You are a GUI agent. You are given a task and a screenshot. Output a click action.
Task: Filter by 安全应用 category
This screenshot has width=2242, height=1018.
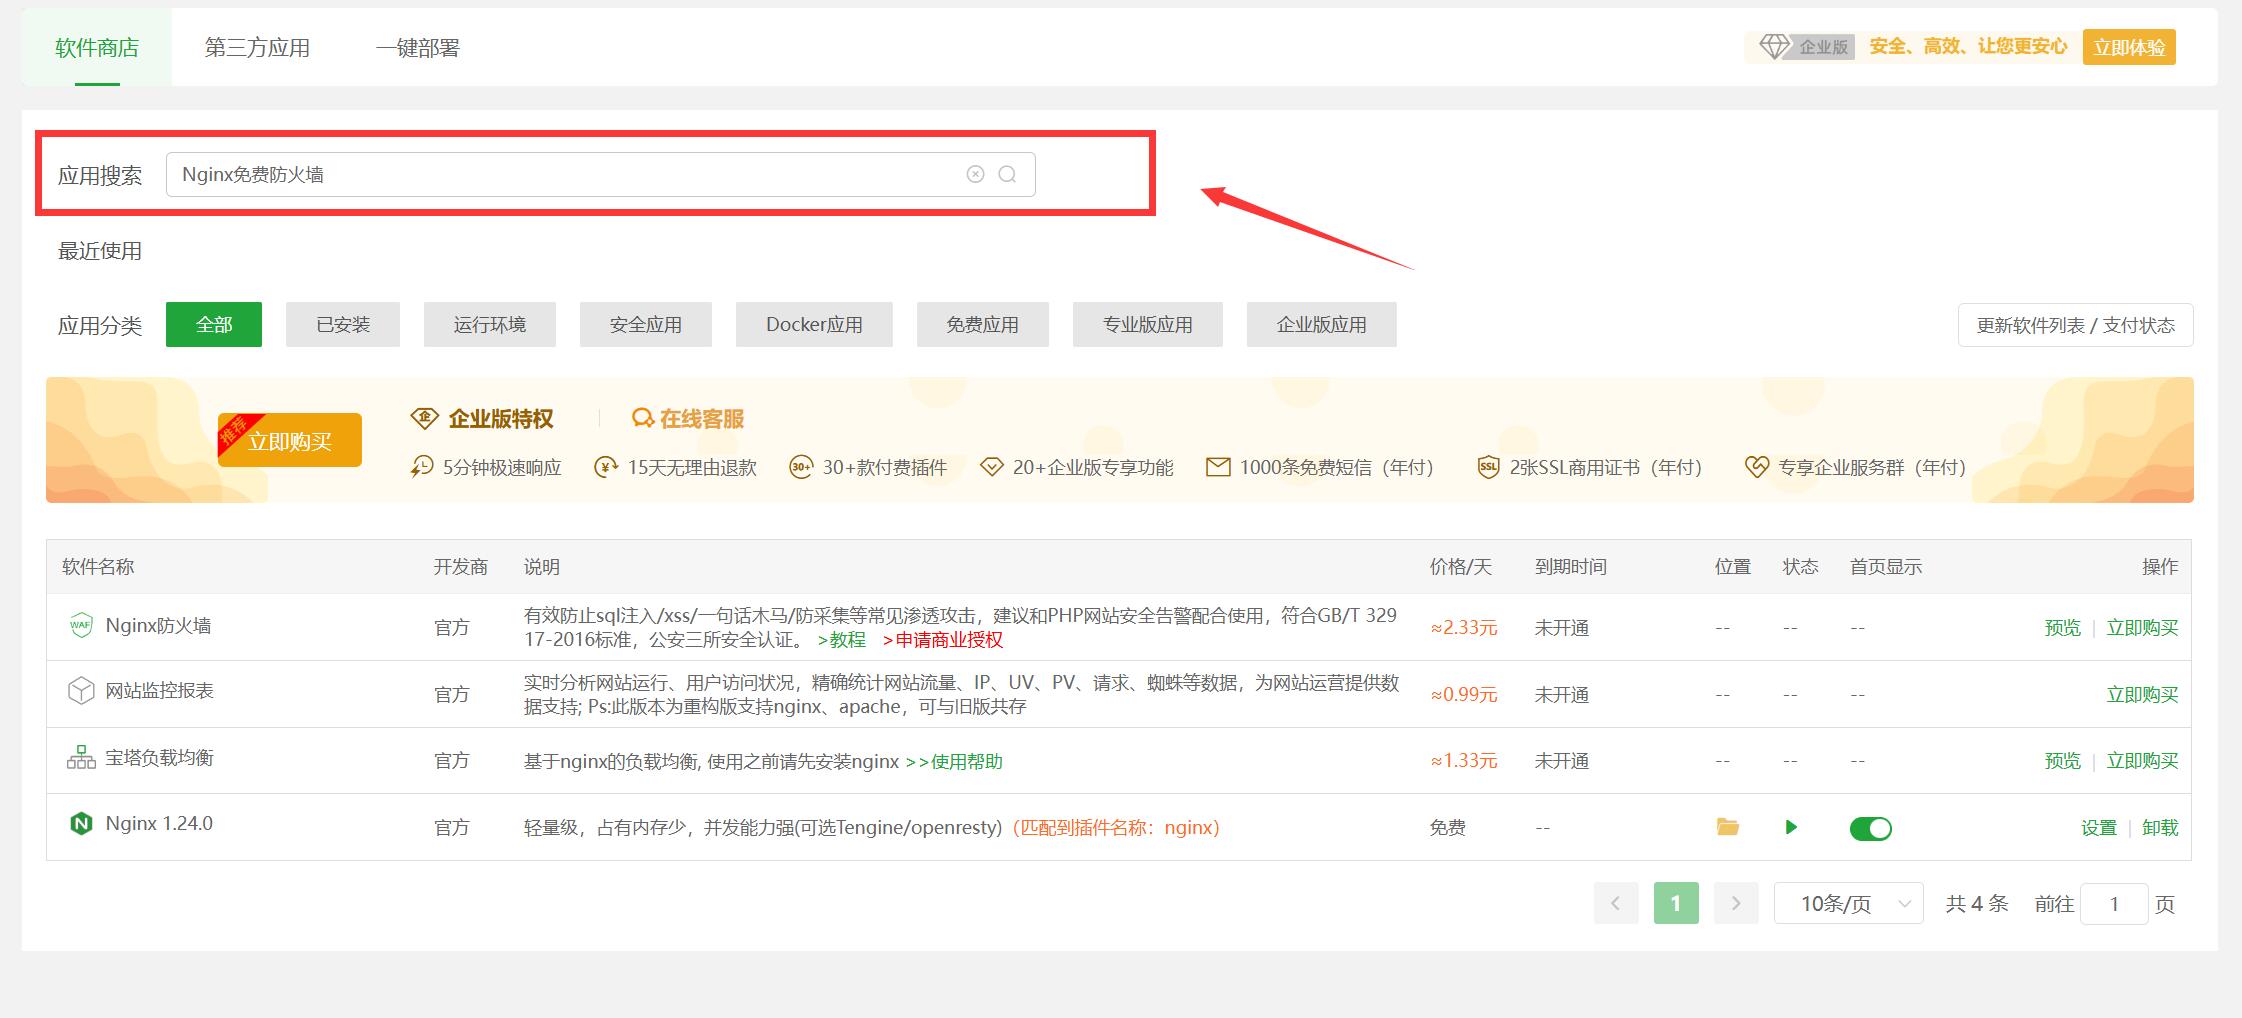click(x=646, y=325)
